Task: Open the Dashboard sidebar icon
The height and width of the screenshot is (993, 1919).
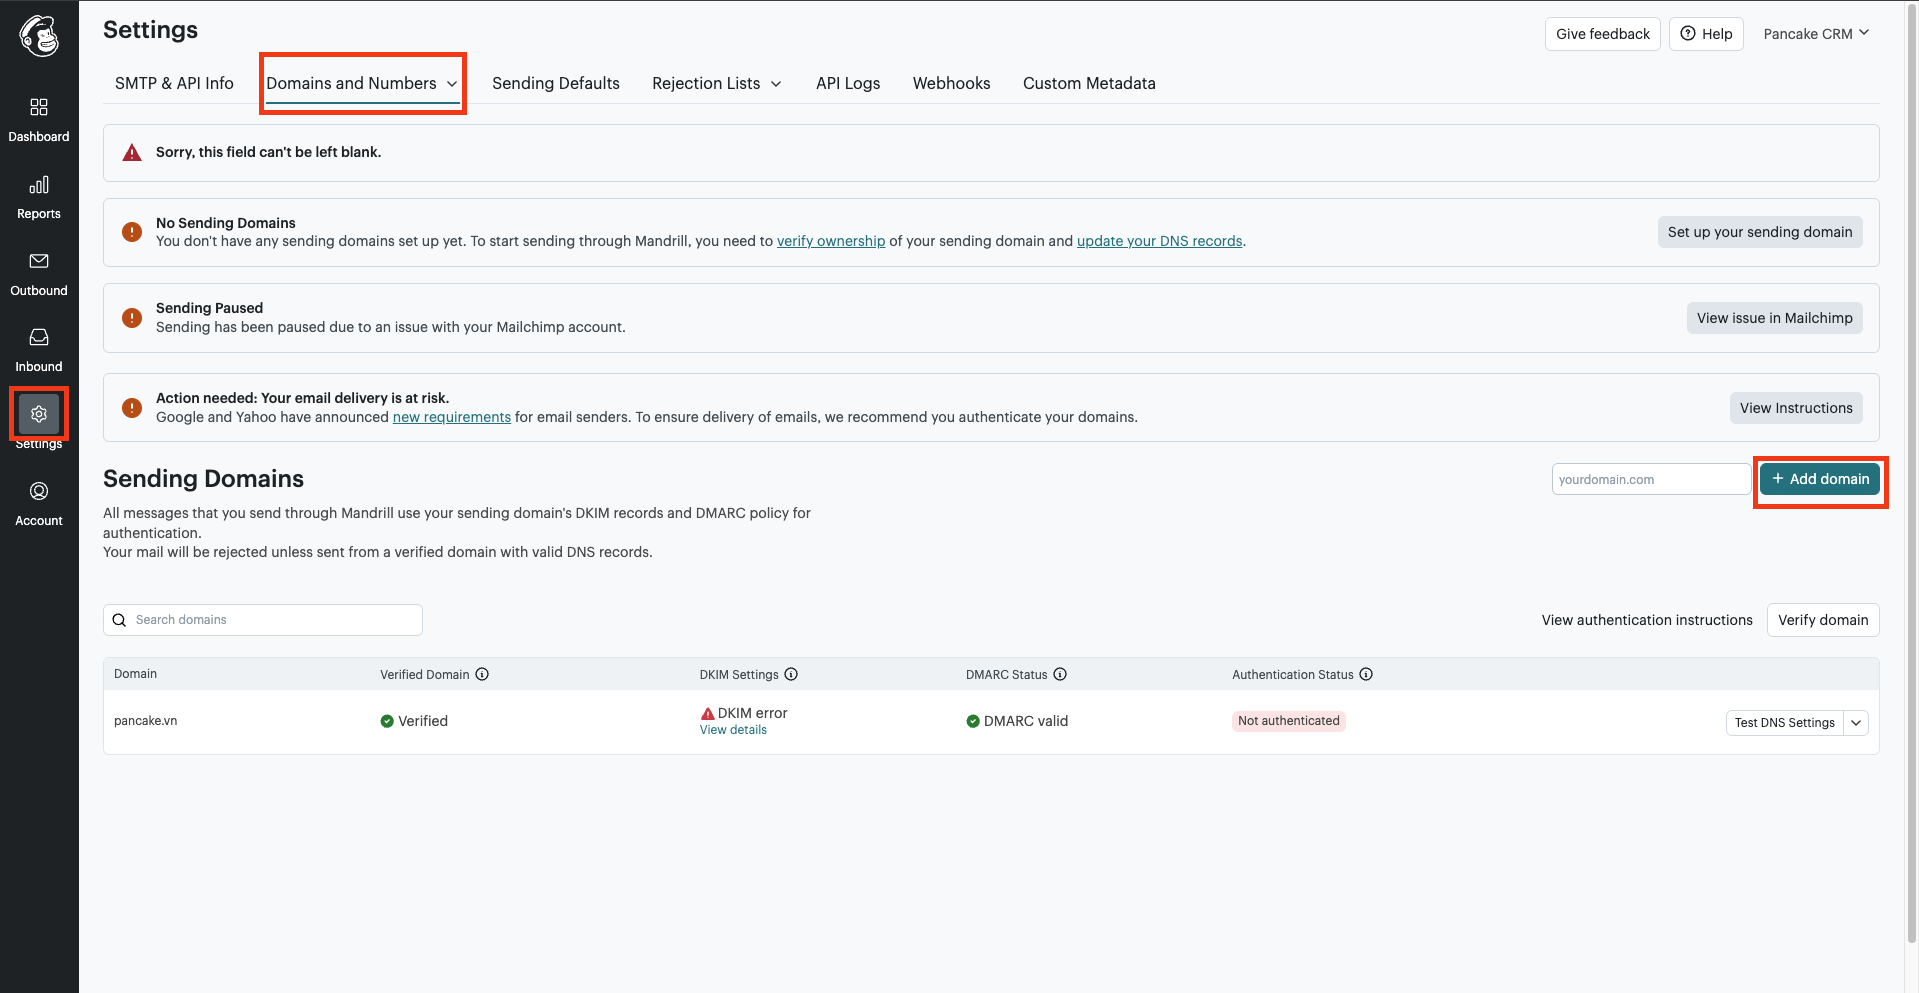Action: coord(39,108)
